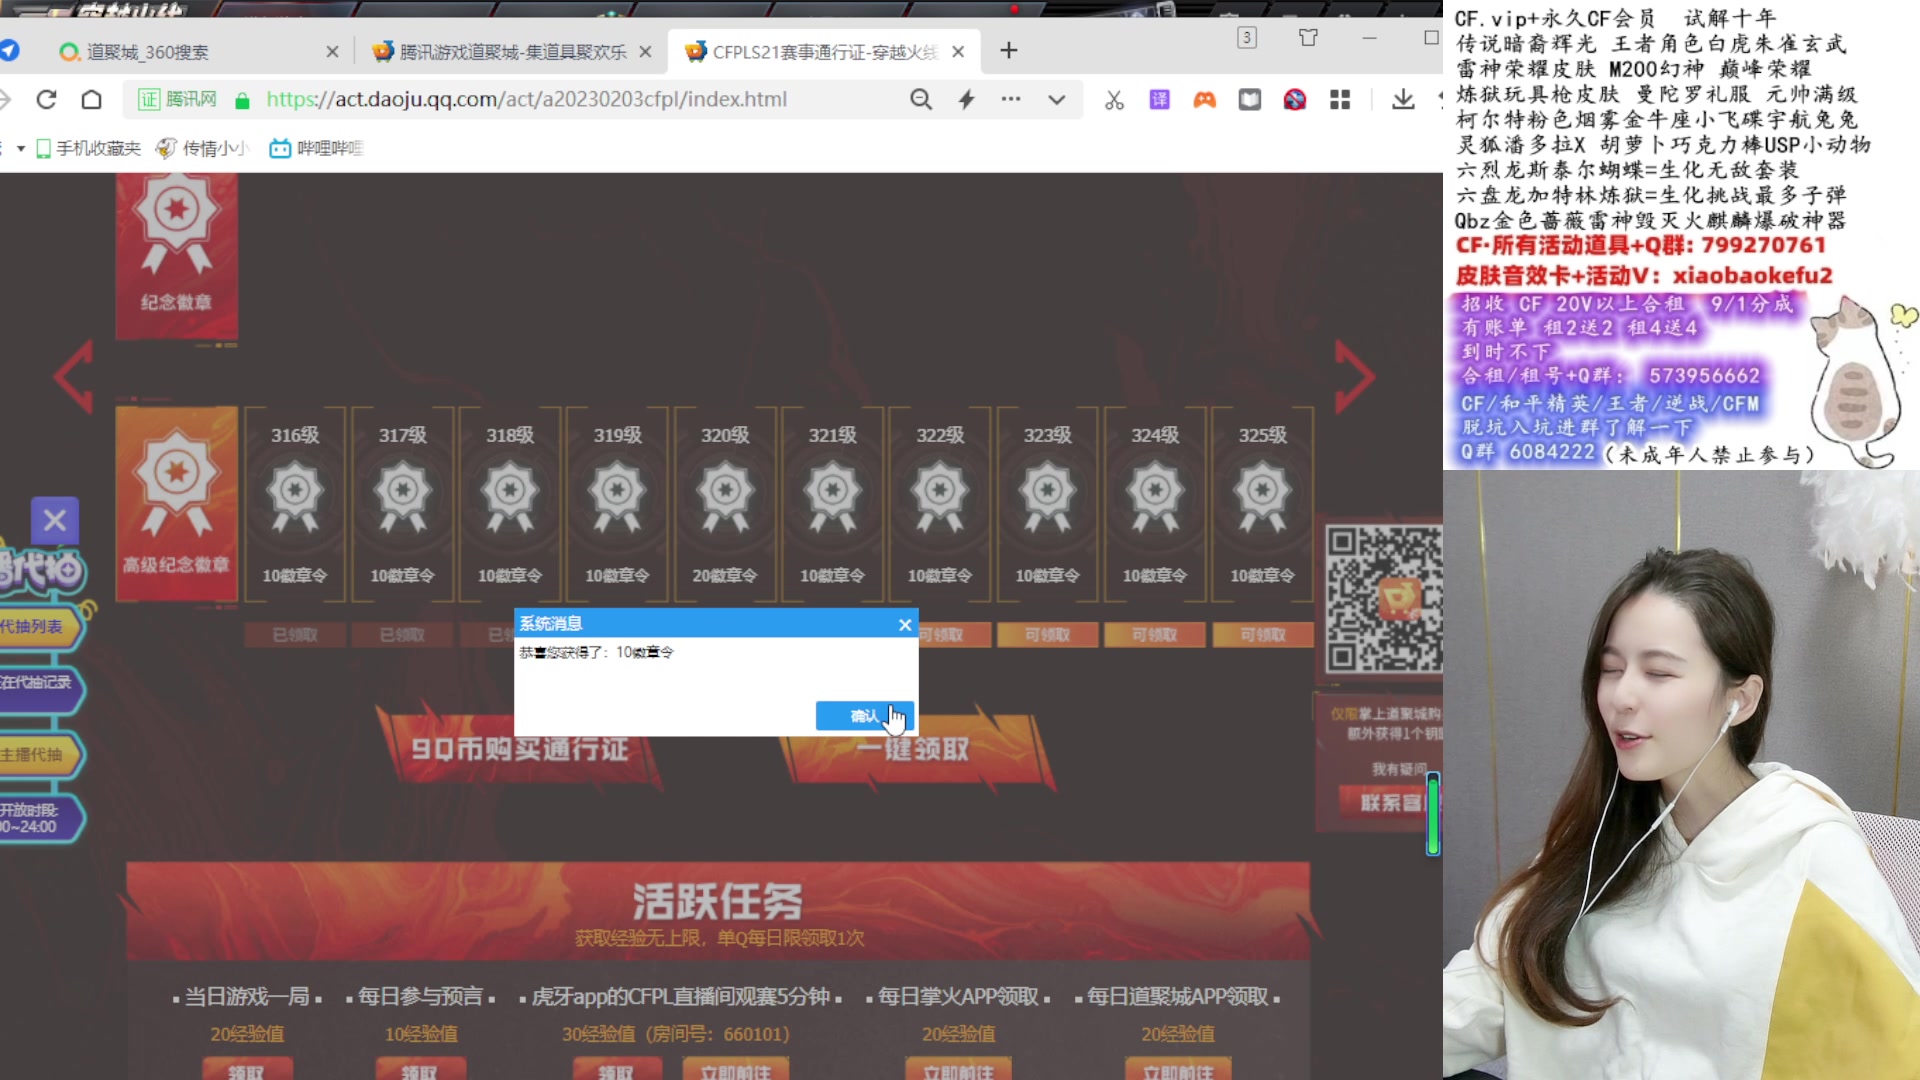Close the left floating sidebar with purple X
Viewport: 1920px width, 1080px height.
(55, 520)
